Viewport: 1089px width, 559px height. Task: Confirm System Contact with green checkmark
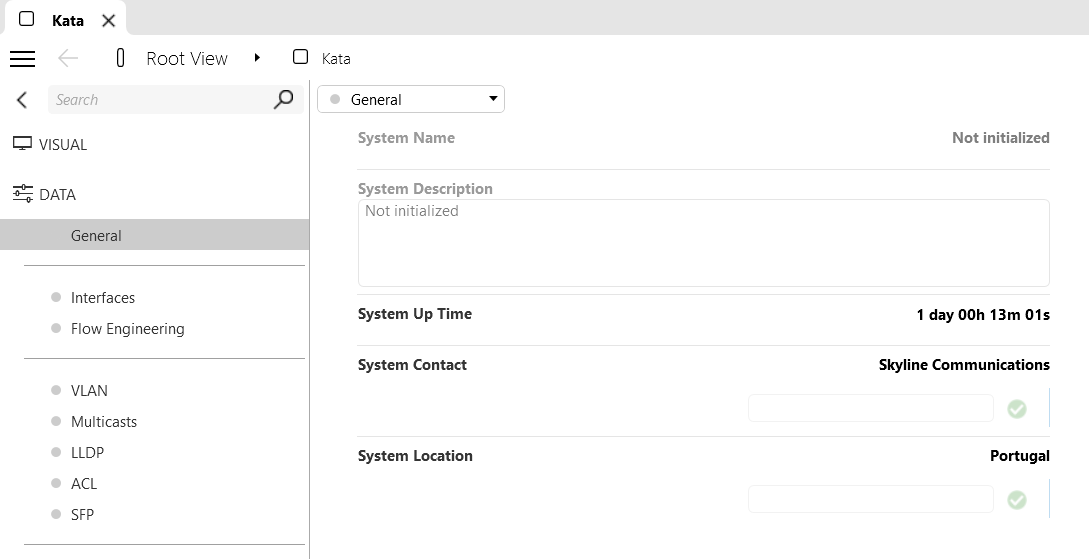1017,409
